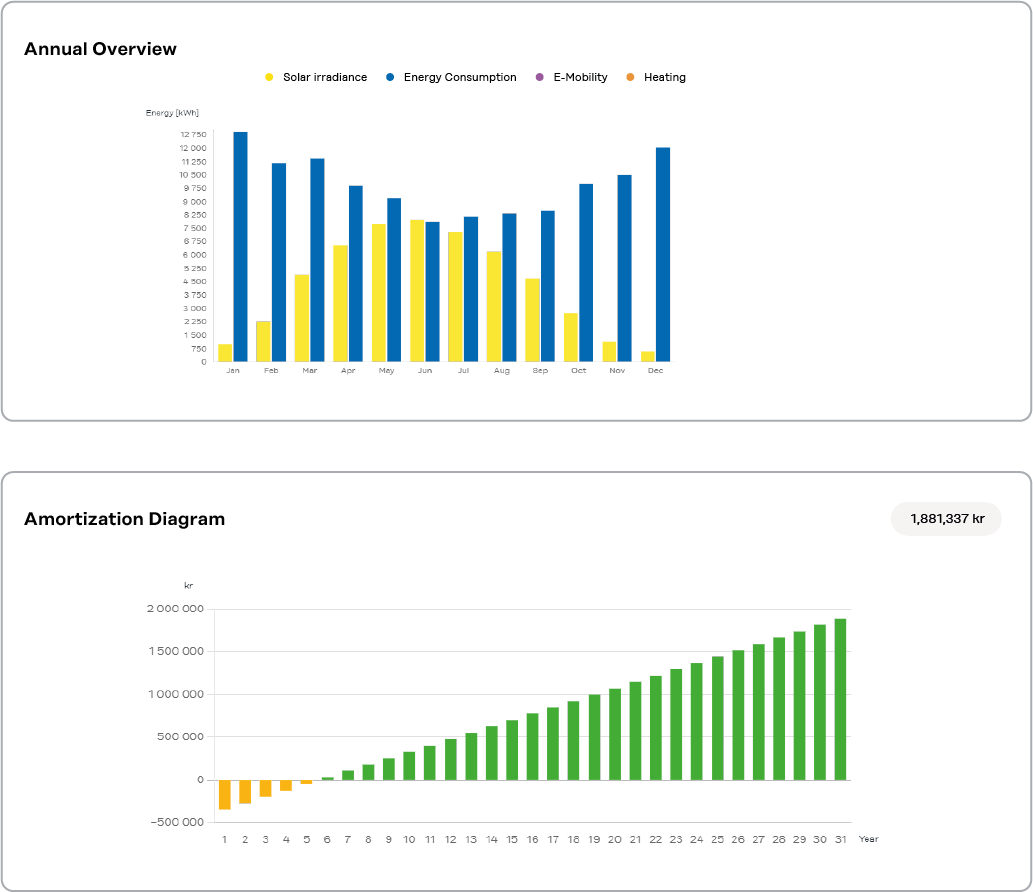Click the −500 000 axis value
The height and width of the screenshot is (892, 1033).
click(x=177, y=822)
